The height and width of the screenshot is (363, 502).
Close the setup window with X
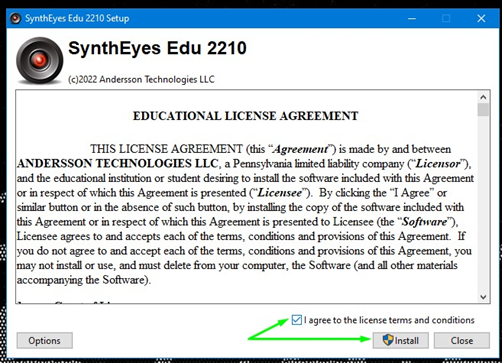[481, 18]
